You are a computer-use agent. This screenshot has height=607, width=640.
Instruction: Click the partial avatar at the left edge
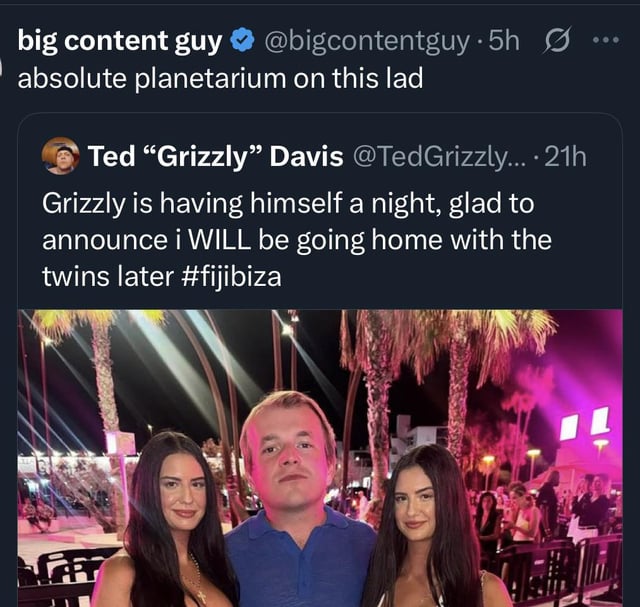(x=3, y=75)
